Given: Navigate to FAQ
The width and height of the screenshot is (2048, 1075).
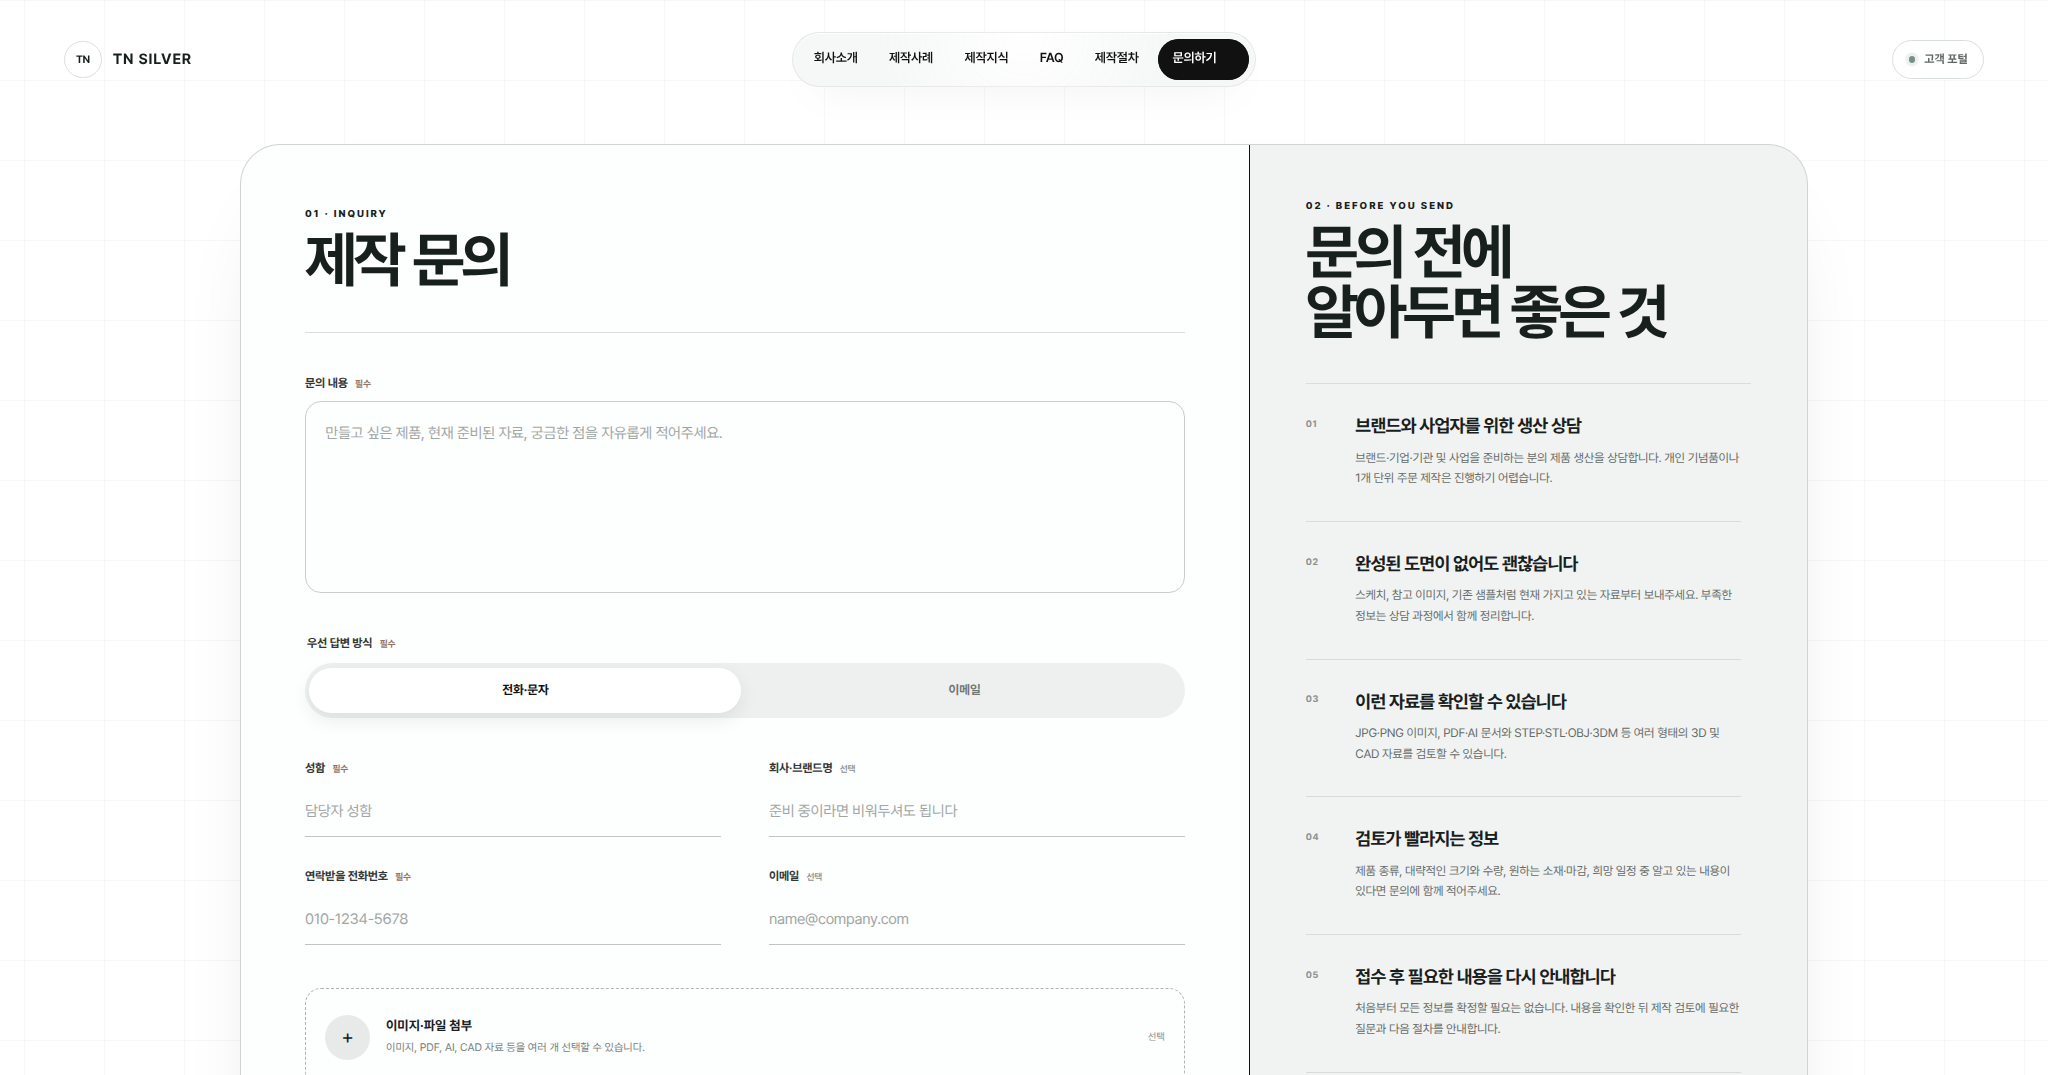Looking at the screenshot, I should point(1051,58).
